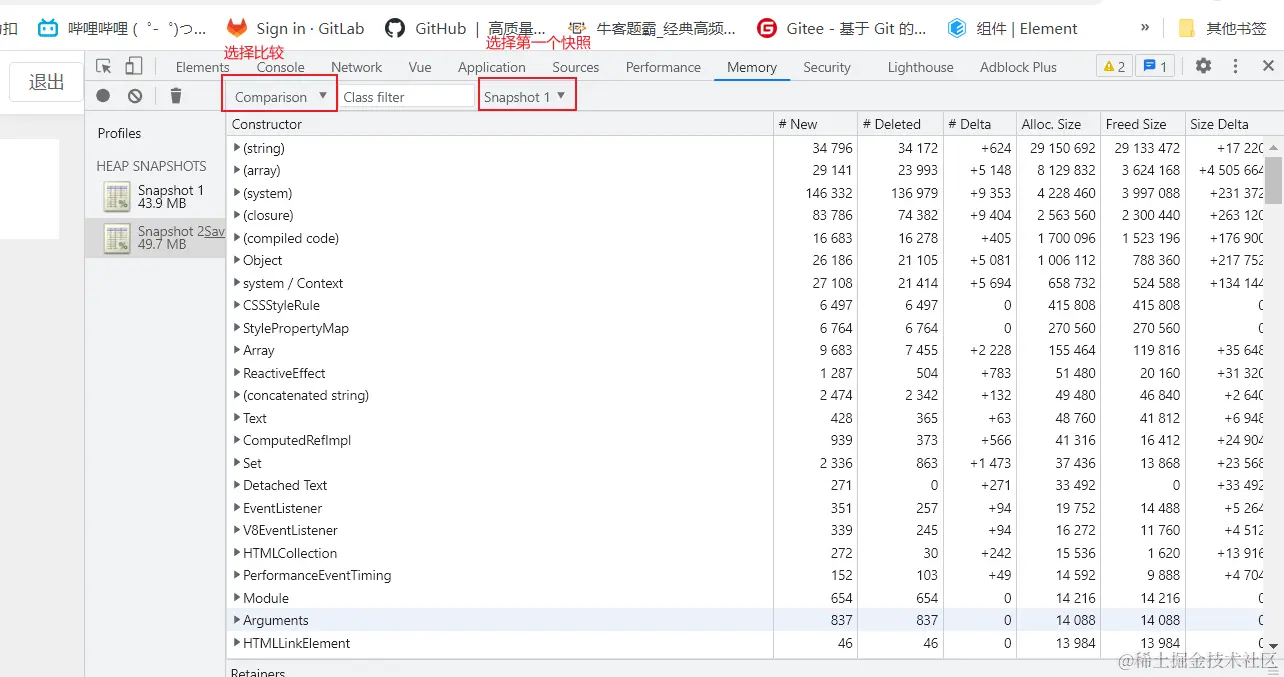Select the system / Context row

click(x=746, y=283)
